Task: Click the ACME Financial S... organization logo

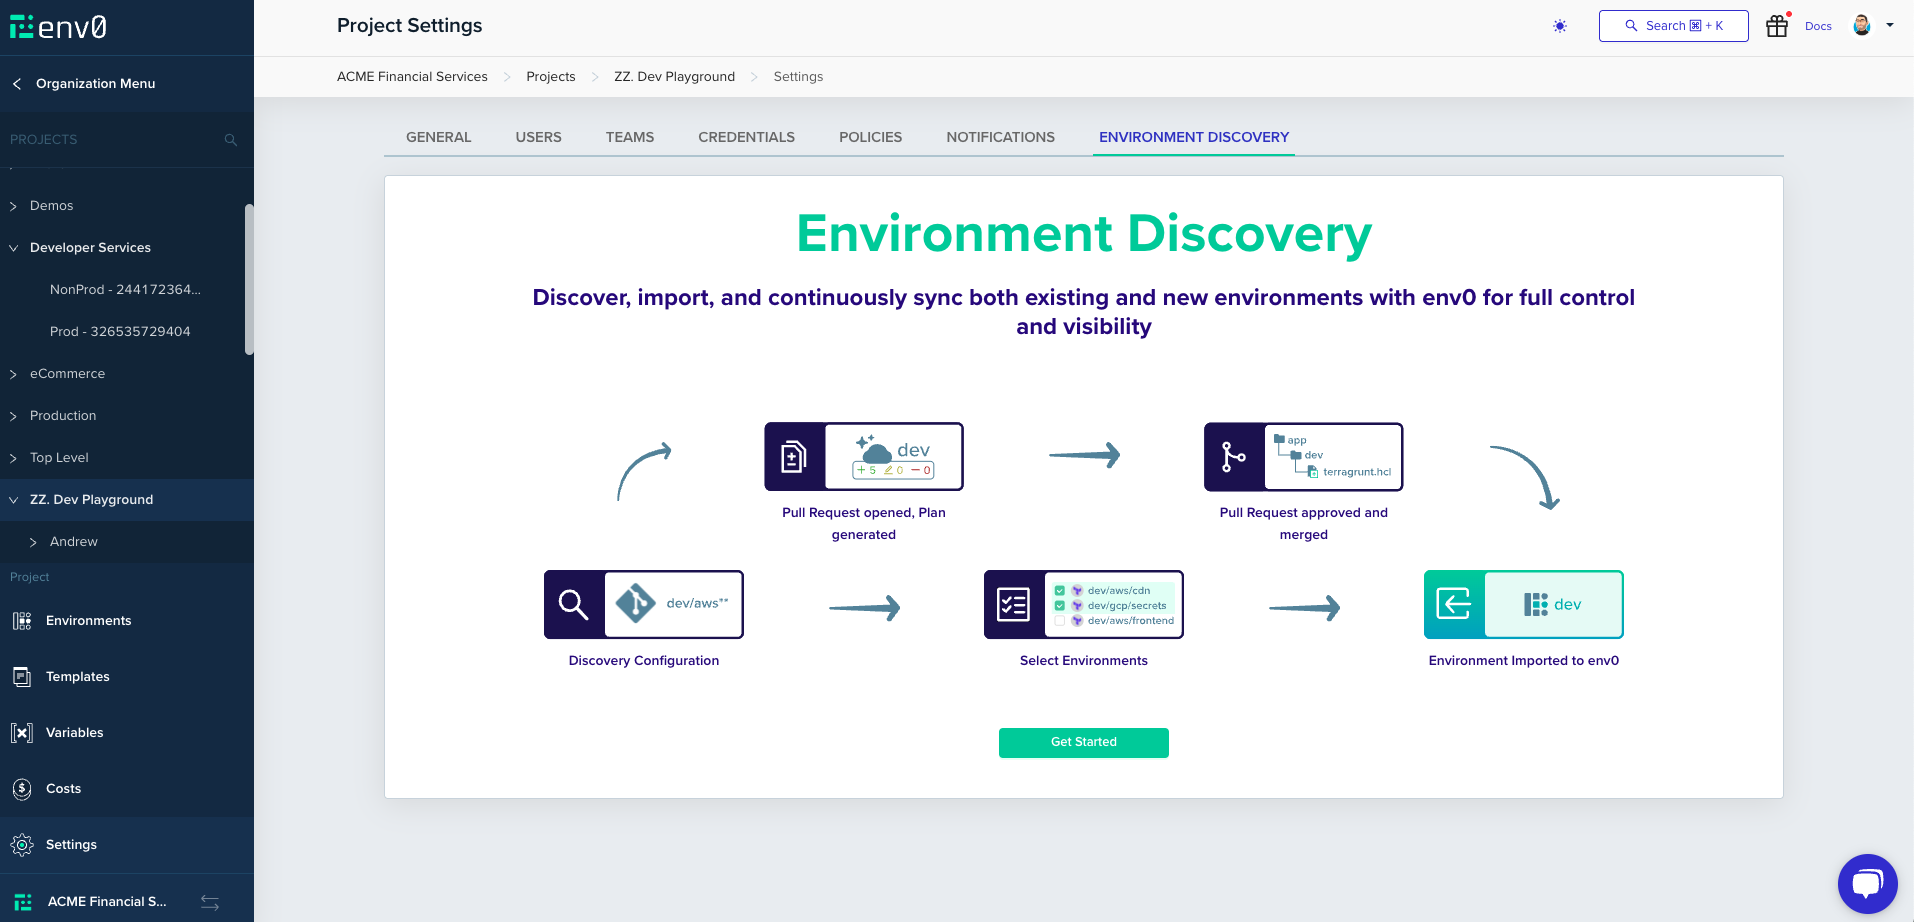Action: click(x=23, y=902)
